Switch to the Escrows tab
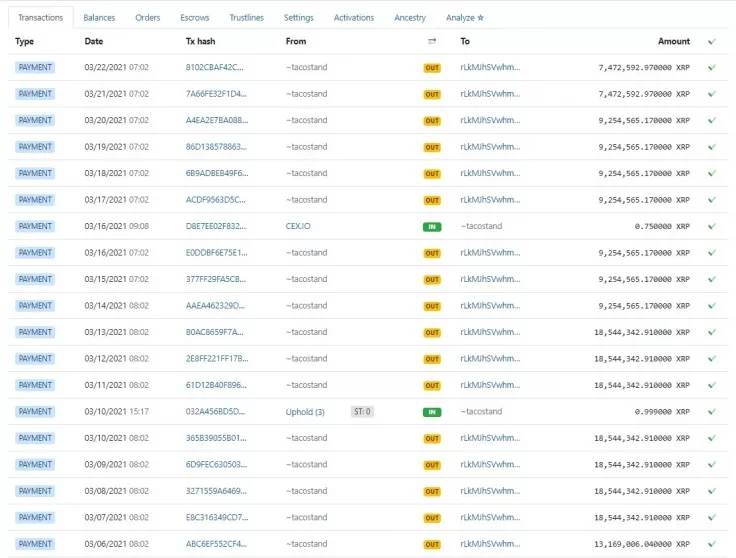Image resolution: width=736 pixels, height=558 pixels. click(194, 18)
